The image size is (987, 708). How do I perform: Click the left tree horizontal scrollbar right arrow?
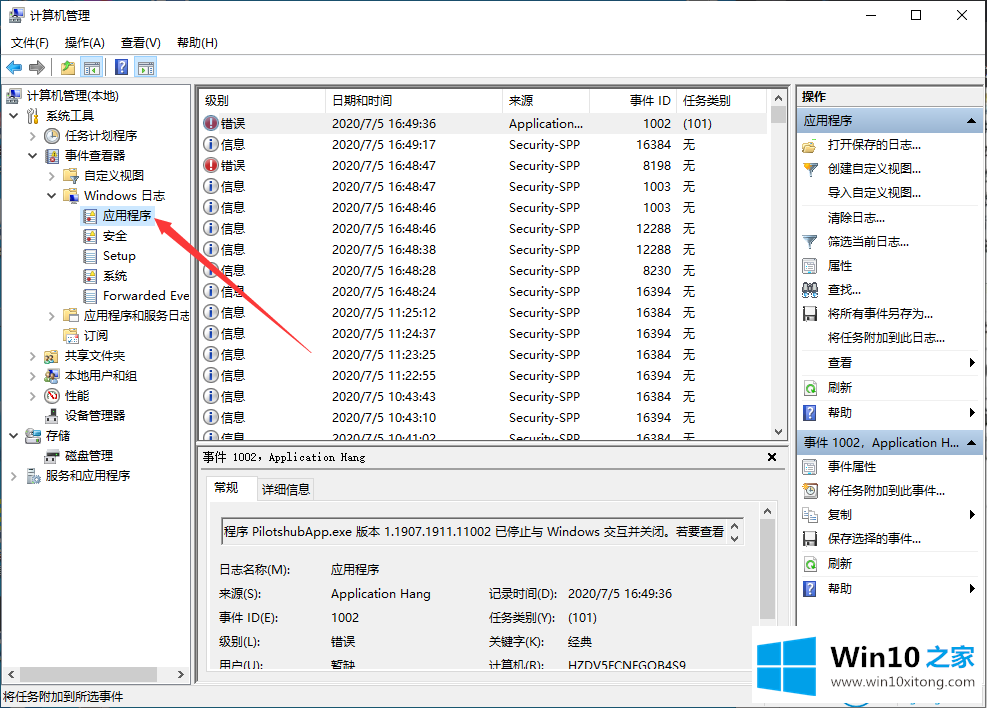181,675
